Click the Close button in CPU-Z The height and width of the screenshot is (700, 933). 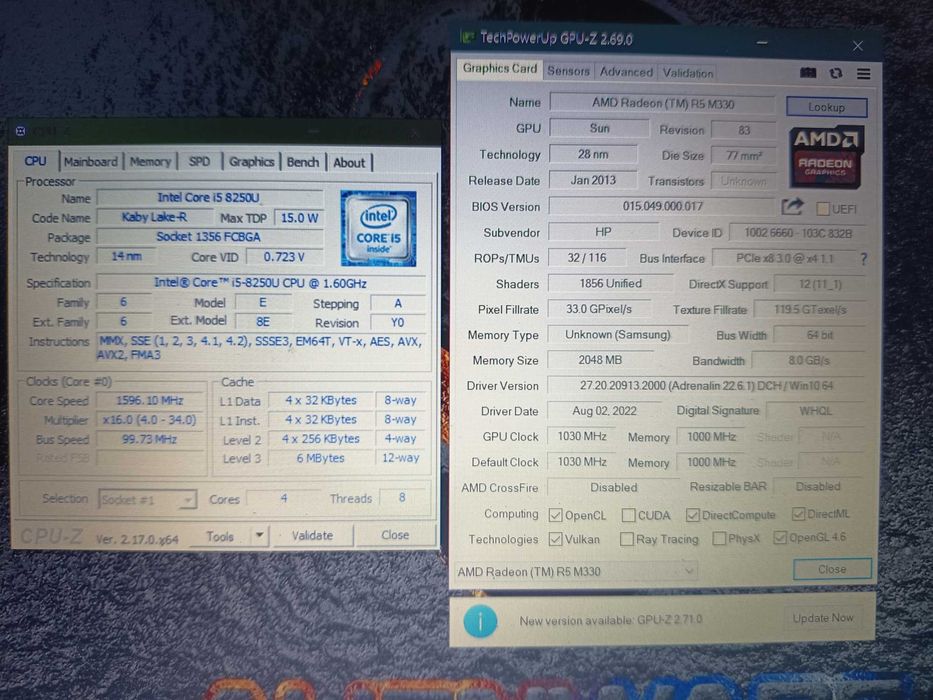(395, 535)
